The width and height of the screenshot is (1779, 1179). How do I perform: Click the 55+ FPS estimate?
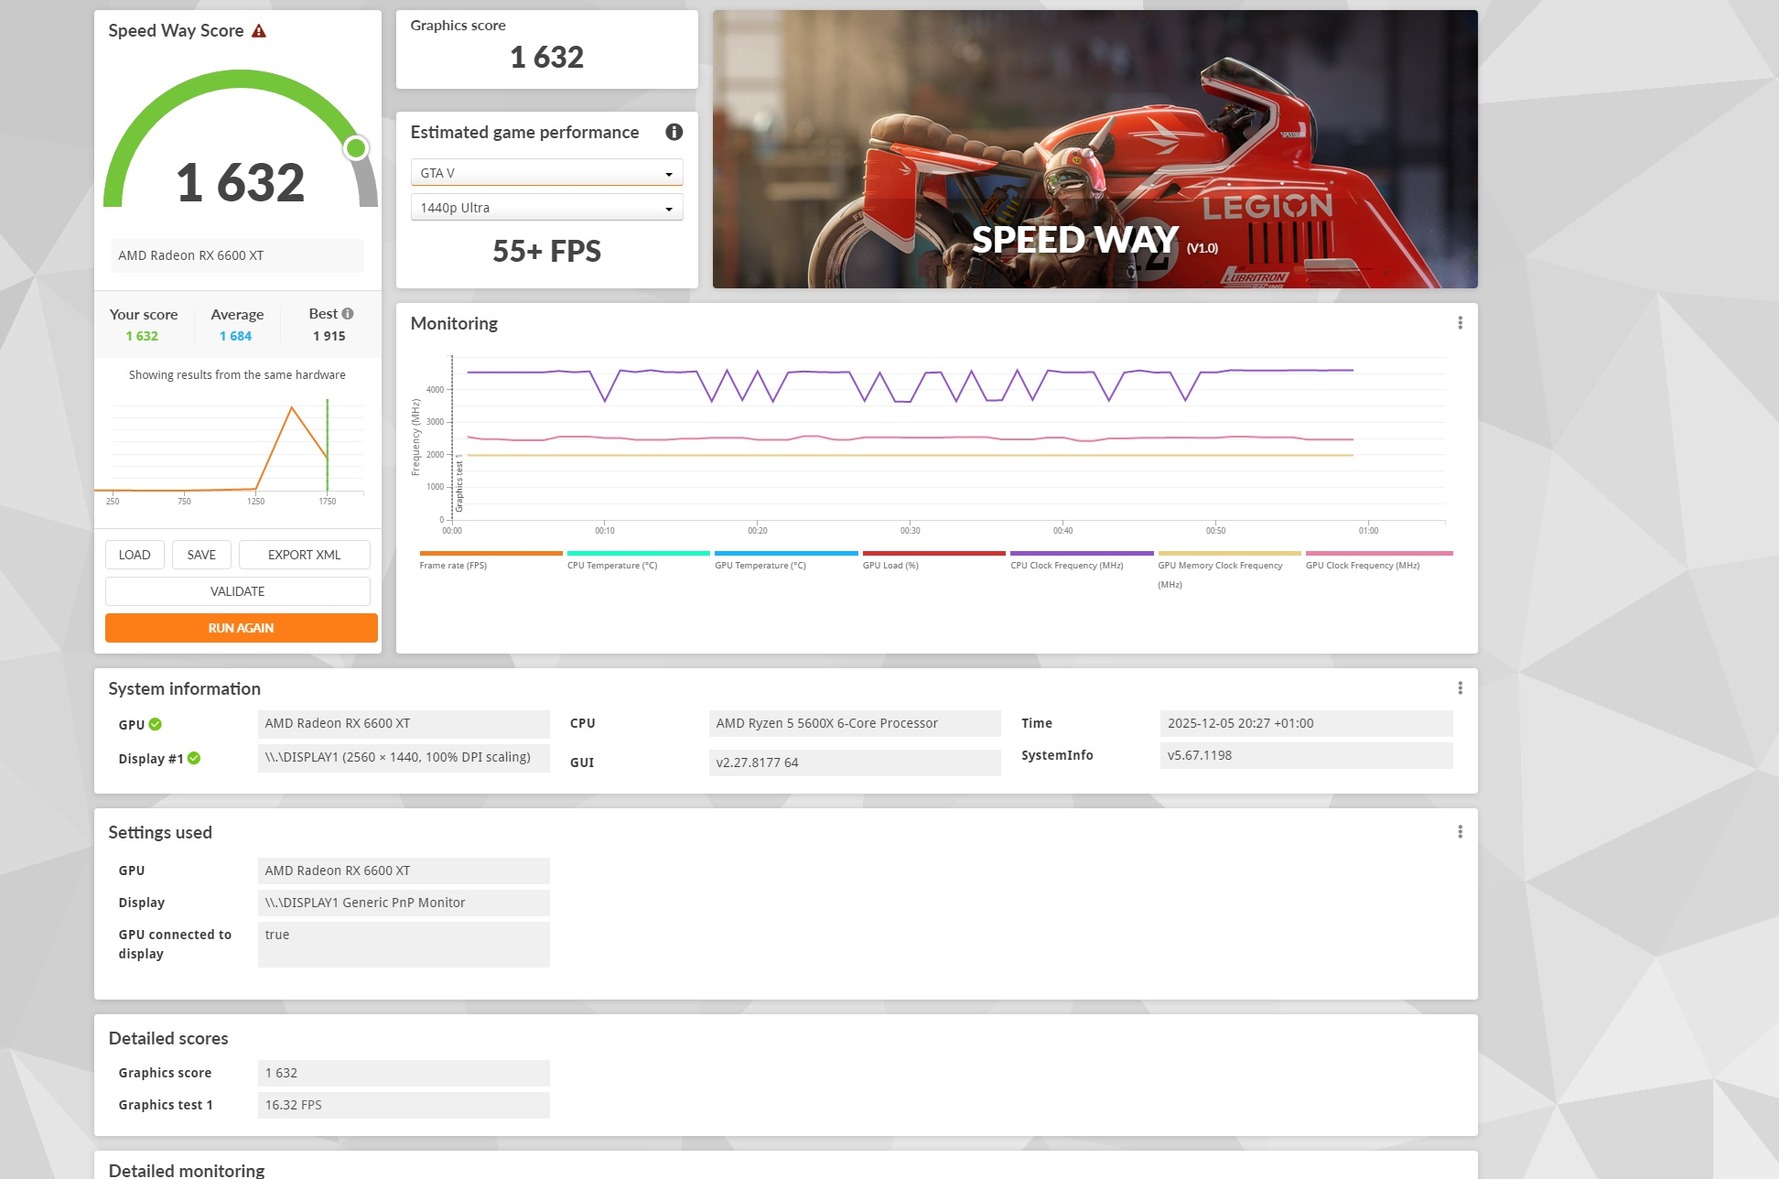(547, 251)
